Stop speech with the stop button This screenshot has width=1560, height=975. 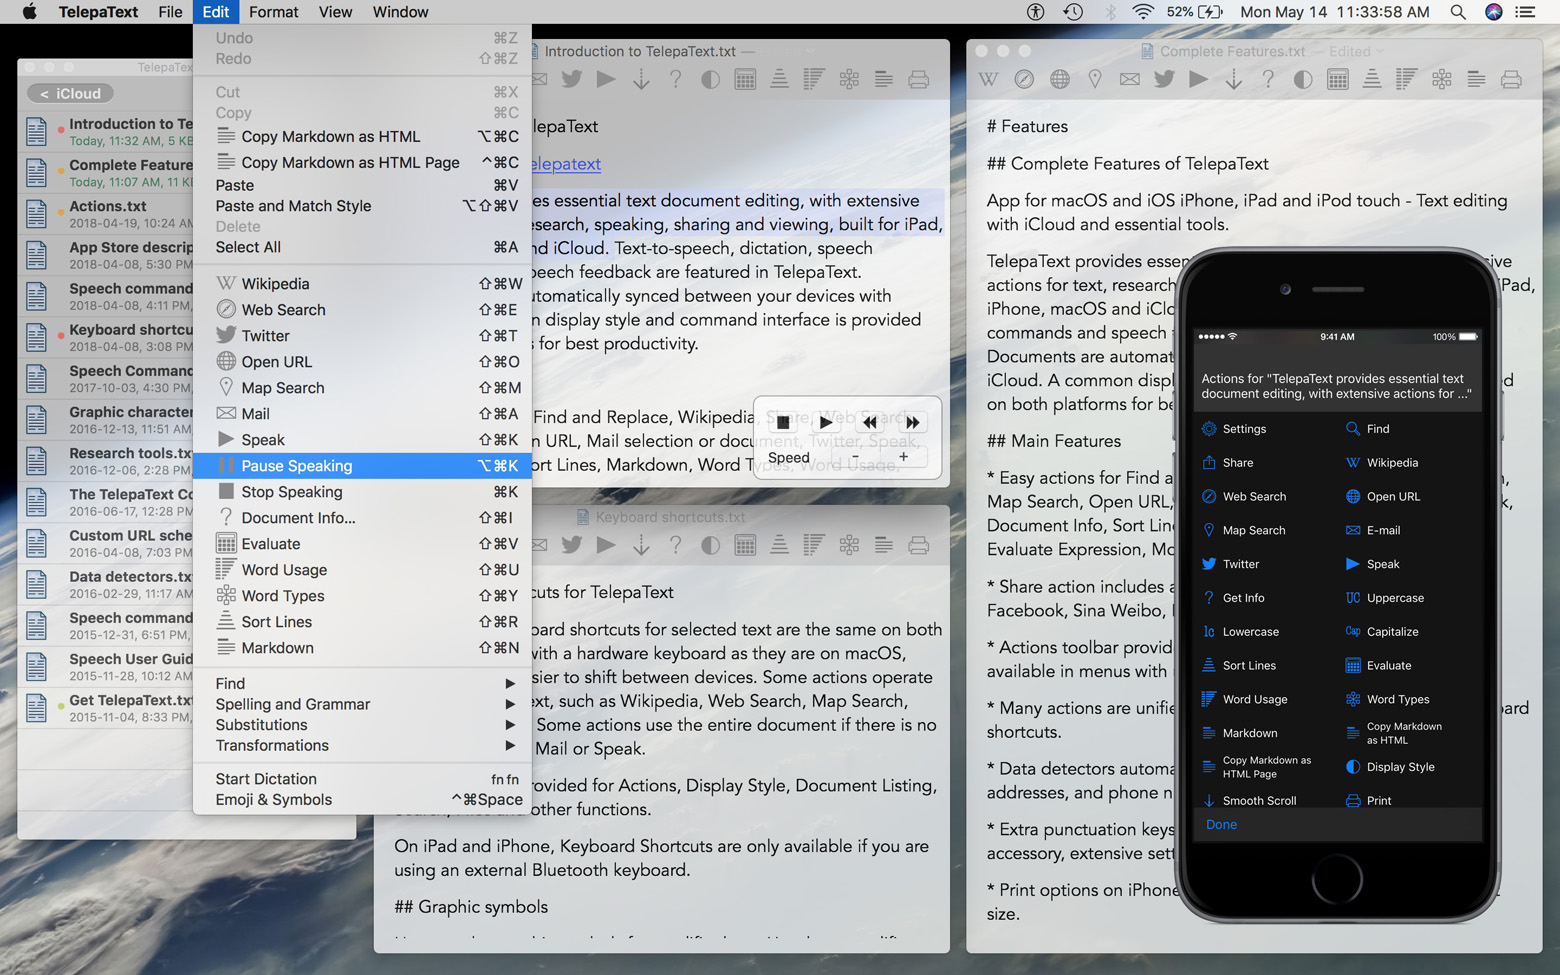(x=783, y=422)
